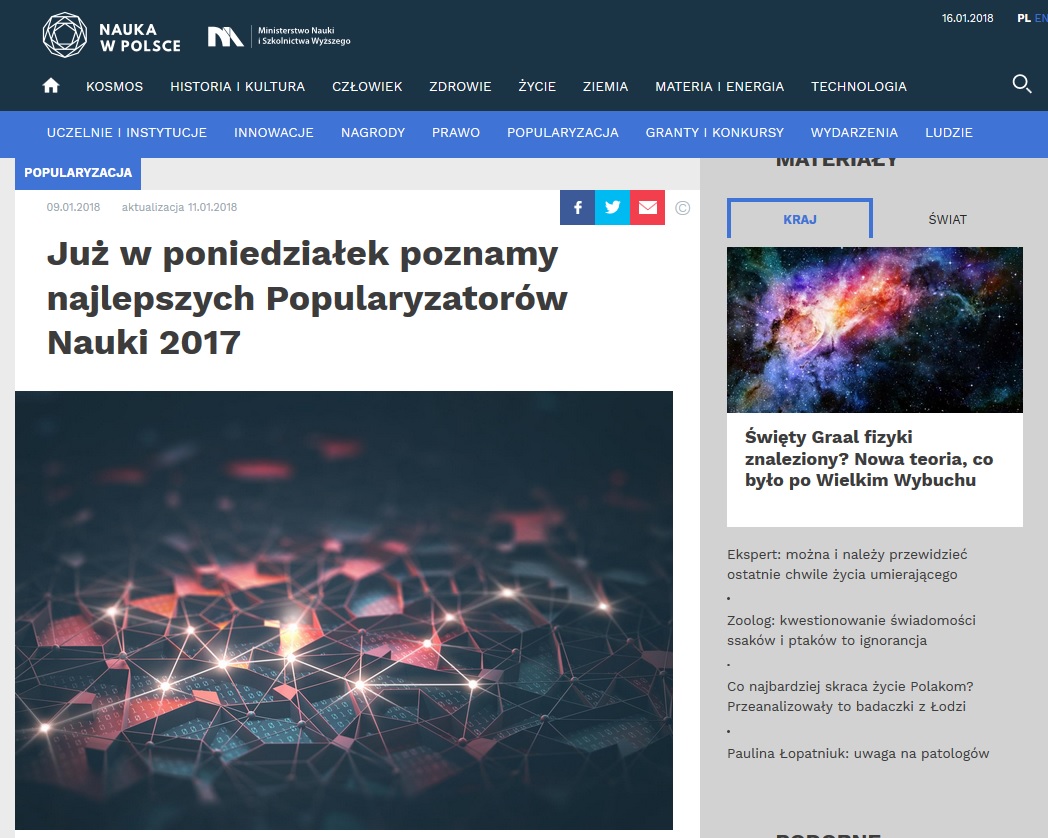
Task: Click the copyright circle icon
Action: (682, 208)
